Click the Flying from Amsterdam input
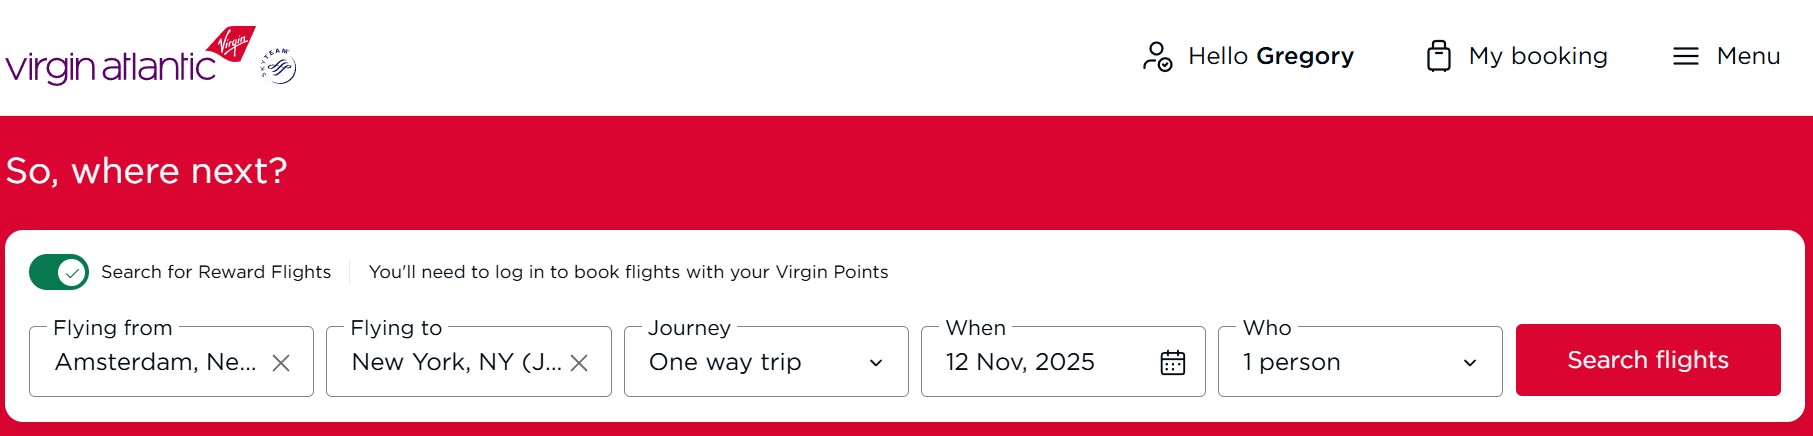Image resolution: width=1813 pixels, height=436 pixels. click(155, 362)
